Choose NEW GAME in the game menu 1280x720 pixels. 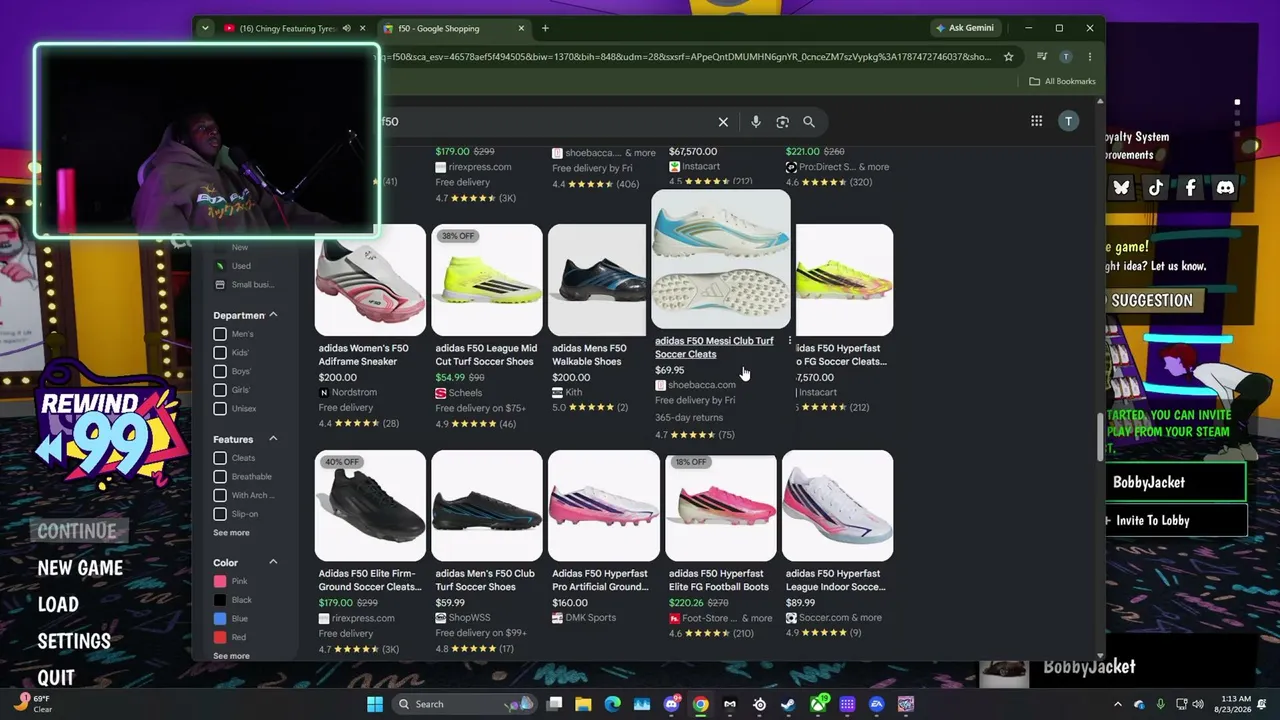pyautogui.click(x=80, y=568)
